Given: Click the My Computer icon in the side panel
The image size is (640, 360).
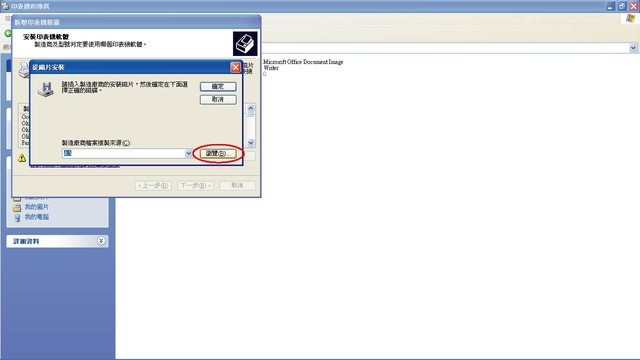Looking at the screenshot, I should point(17,218).
